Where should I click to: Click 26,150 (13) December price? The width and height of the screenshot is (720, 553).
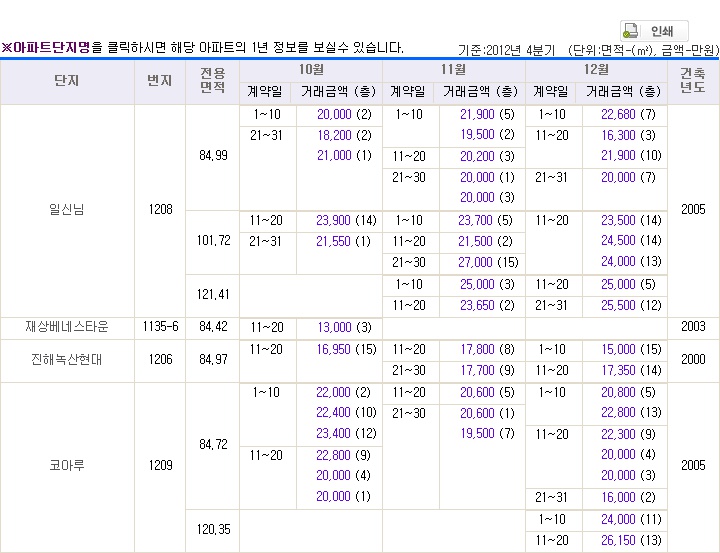[631, 541]
